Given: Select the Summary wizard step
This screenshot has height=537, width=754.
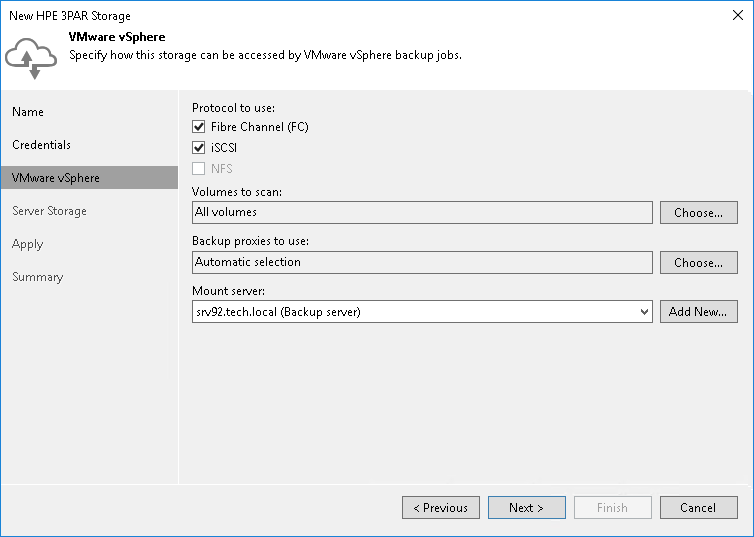Looking at the screenshot, I should 38,277.
